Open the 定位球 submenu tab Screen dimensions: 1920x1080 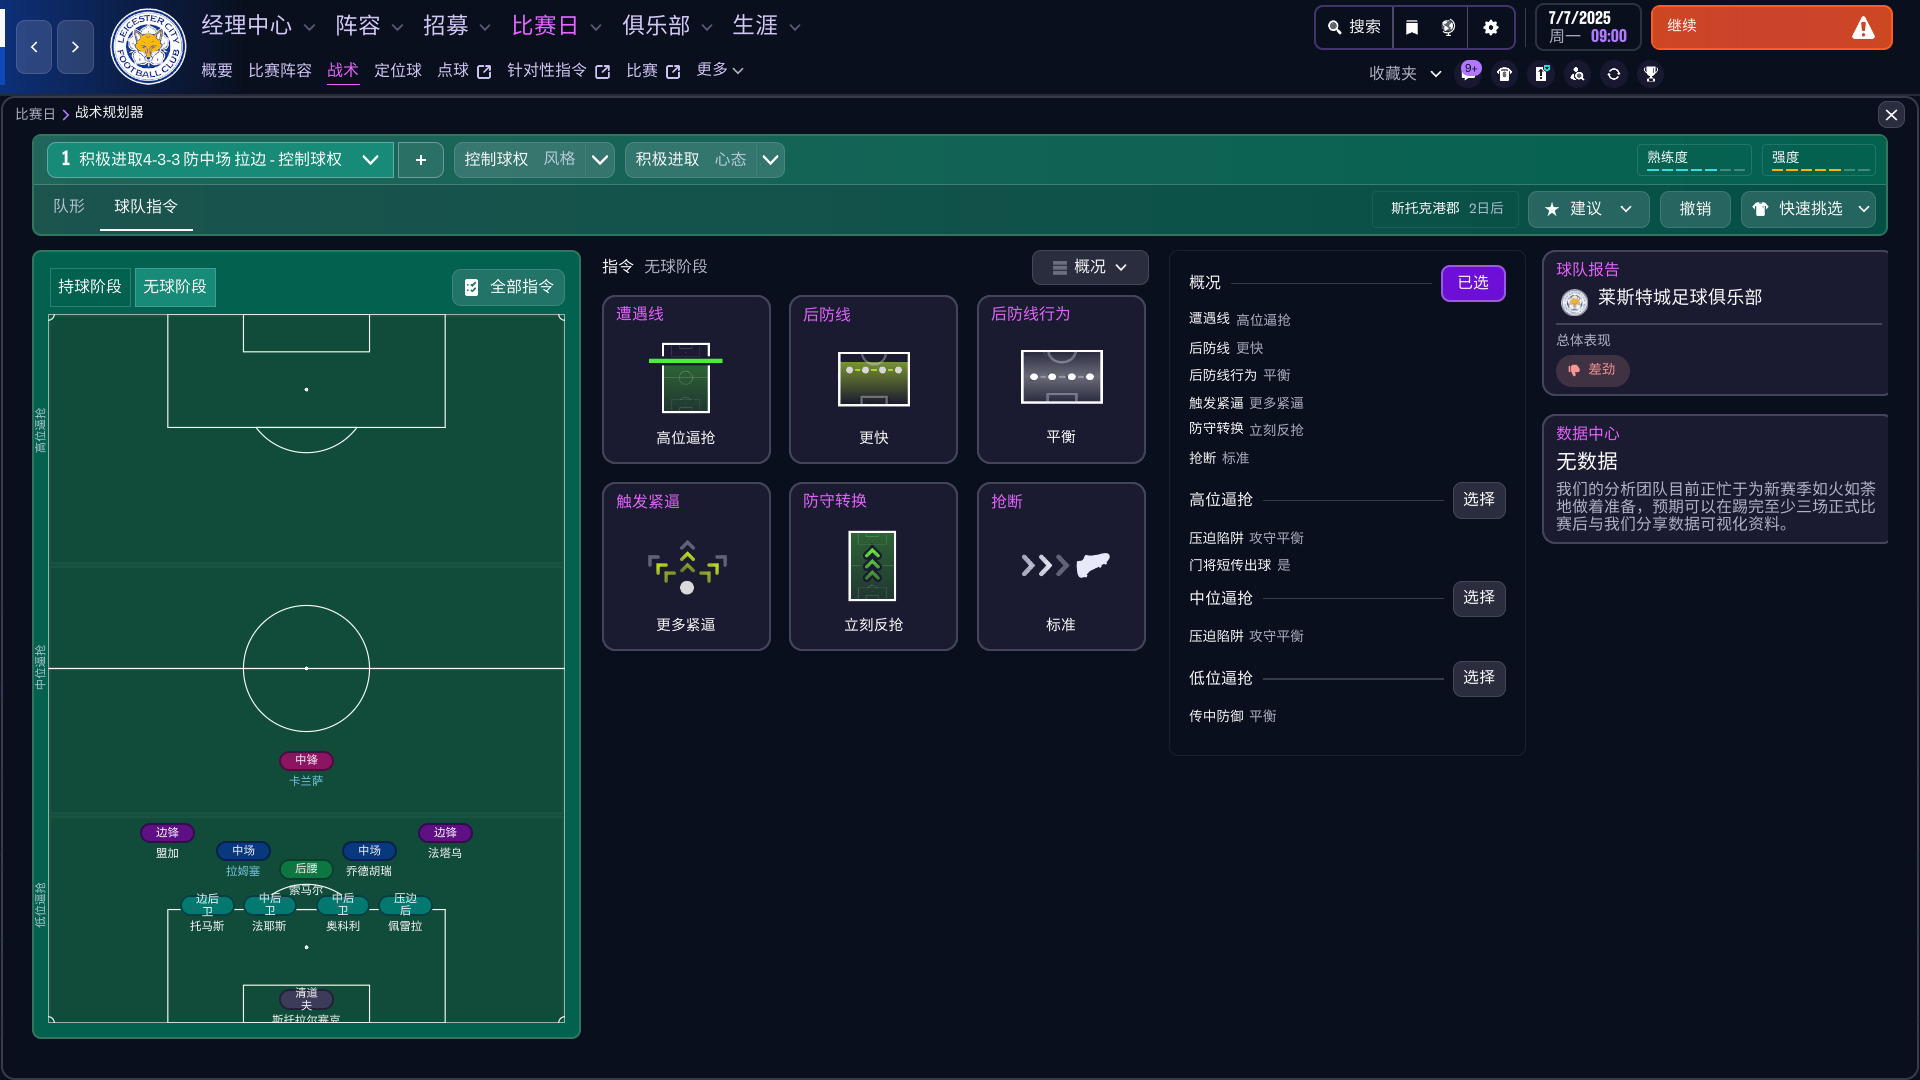tap(398, 70)
